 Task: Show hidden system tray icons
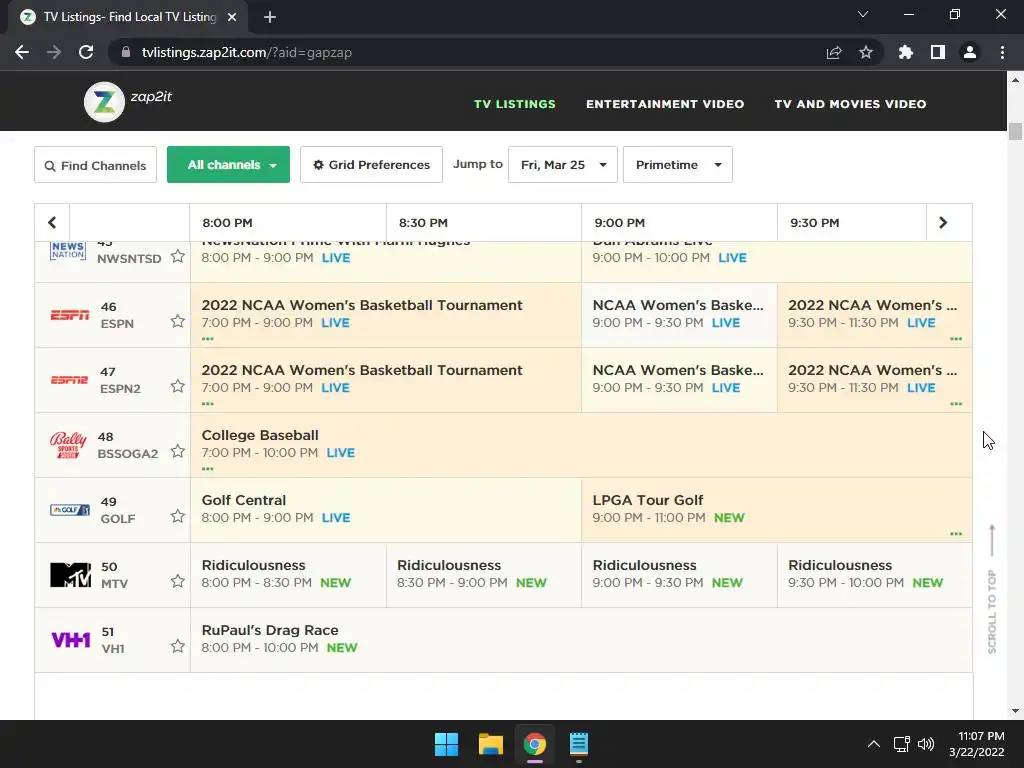coord(874,744)
